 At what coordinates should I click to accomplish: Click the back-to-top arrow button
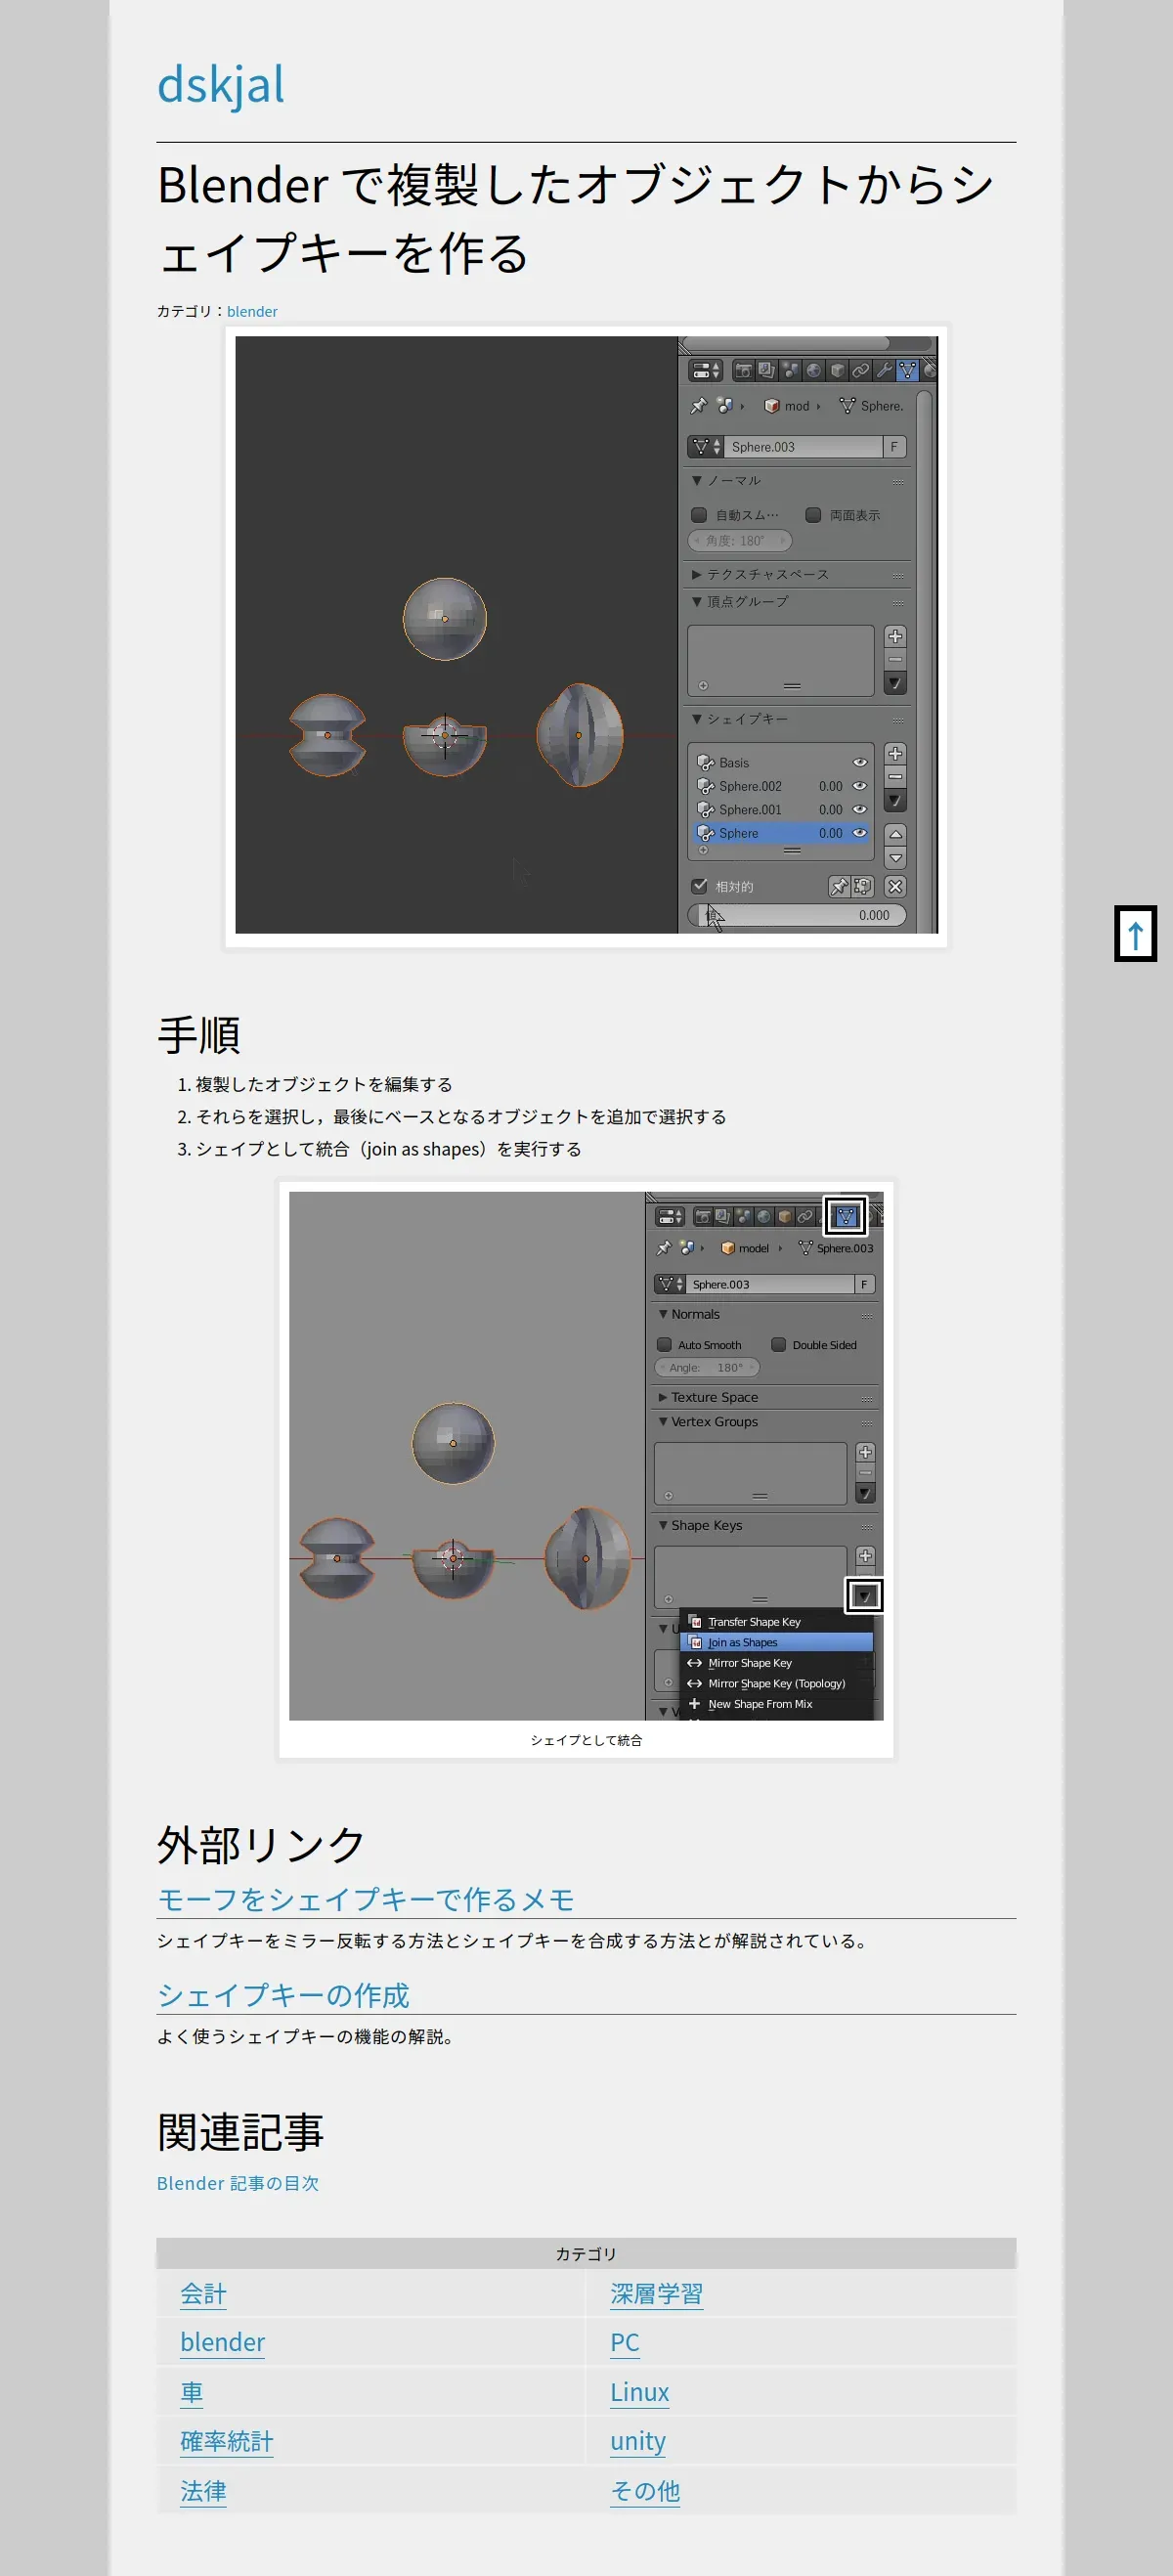tap(1135, 934)
